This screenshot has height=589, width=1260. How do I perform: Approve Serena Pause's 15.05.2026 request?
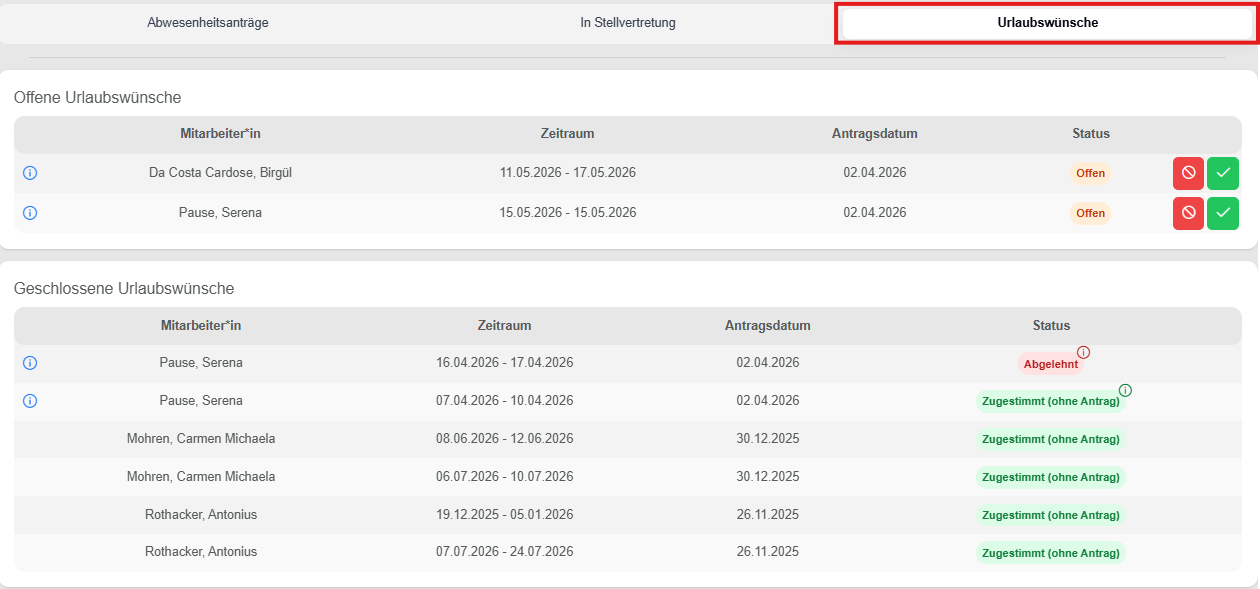tap(1222, 213)
